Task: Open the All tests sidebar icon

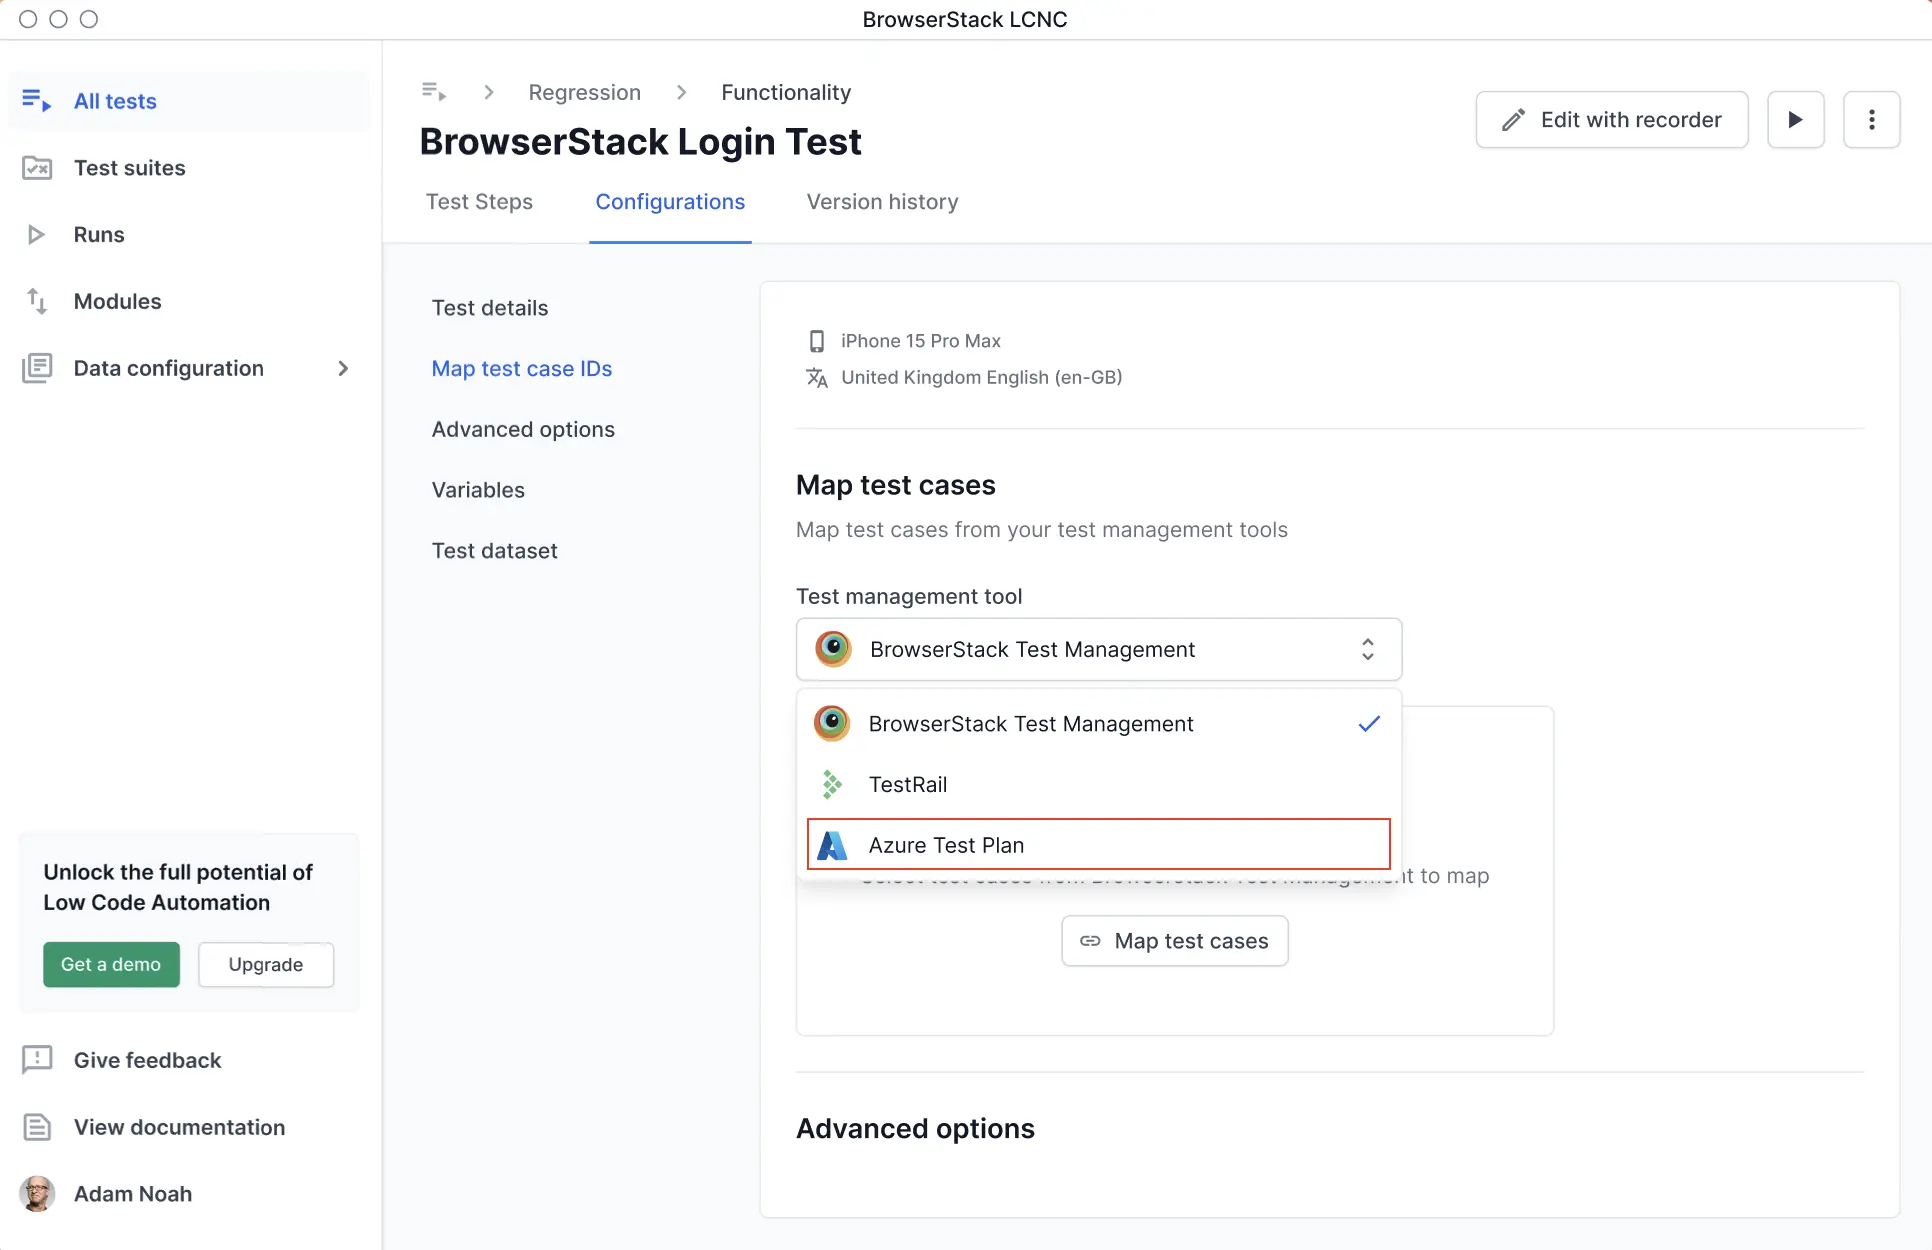Action: point(36,101)
